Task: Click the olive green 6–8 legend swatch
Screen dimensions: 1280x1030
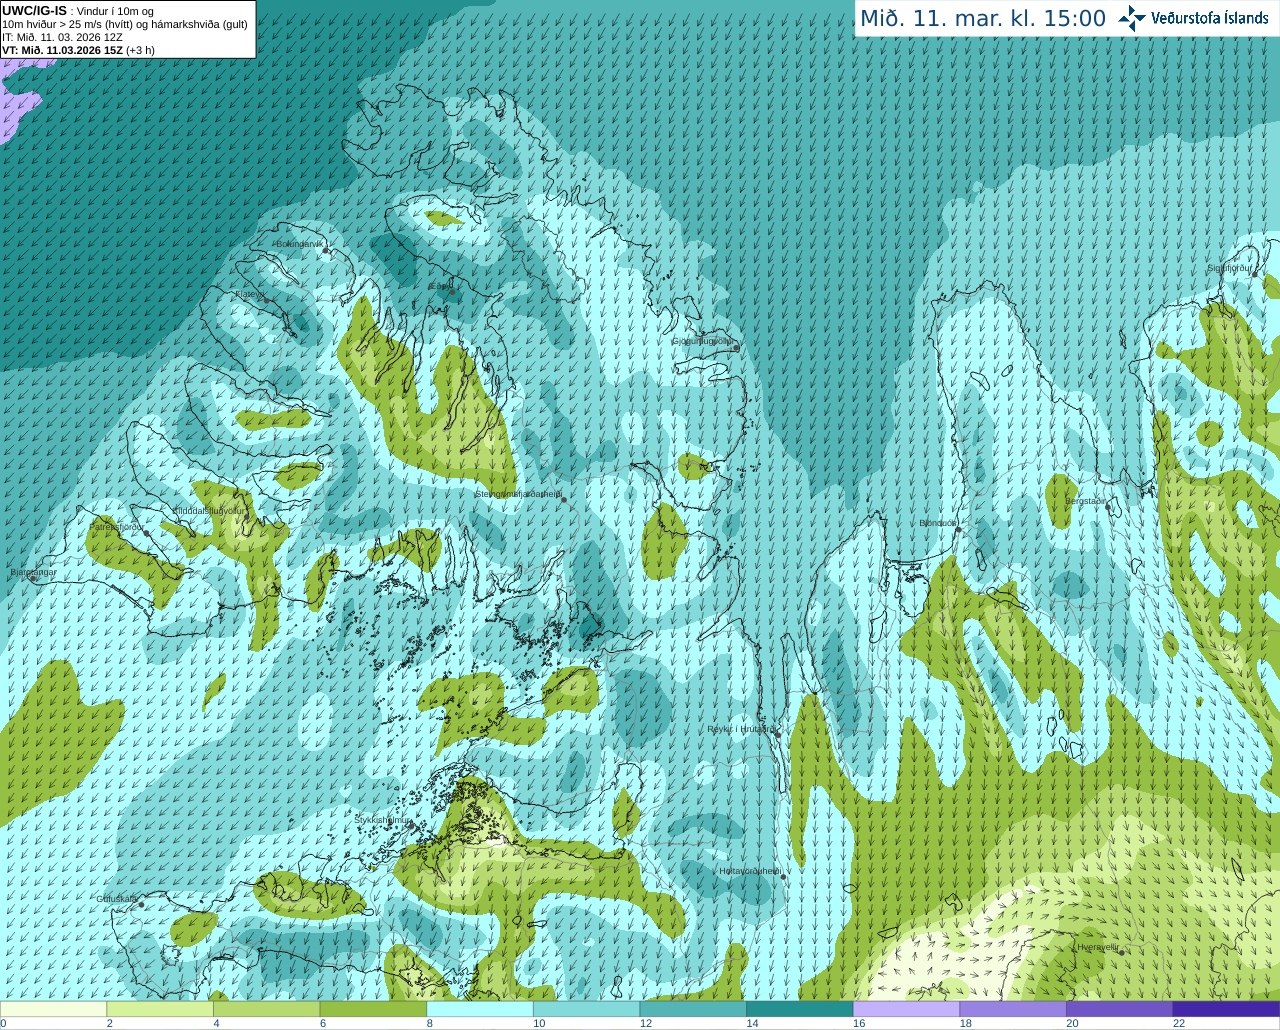Action: (x=373, y=1009)
